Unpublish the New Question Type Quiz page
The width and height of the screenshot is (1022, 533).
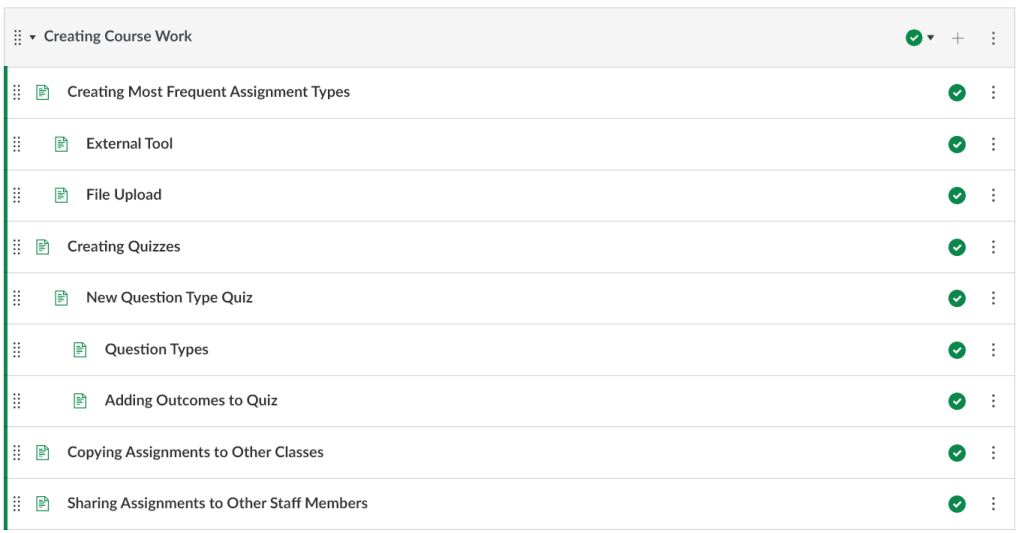(x=957, y=298)
